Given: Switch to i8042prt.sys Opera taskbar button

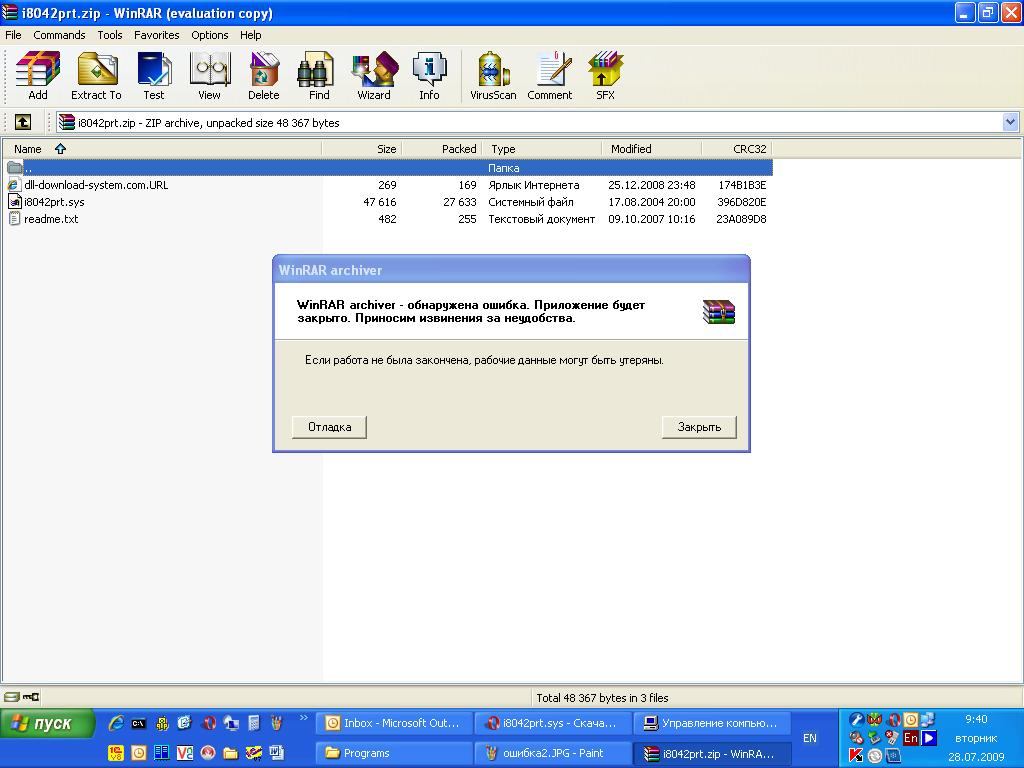Looking at the screenshot, I should (x=552, y=723).
